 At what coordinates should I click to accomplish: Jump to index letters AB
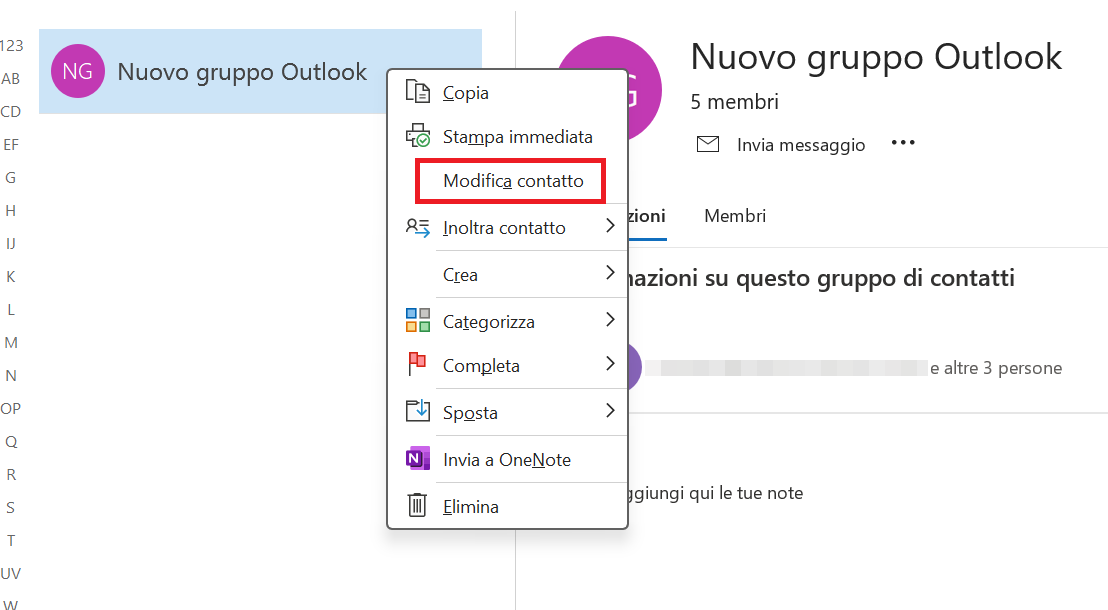[11, 78]
